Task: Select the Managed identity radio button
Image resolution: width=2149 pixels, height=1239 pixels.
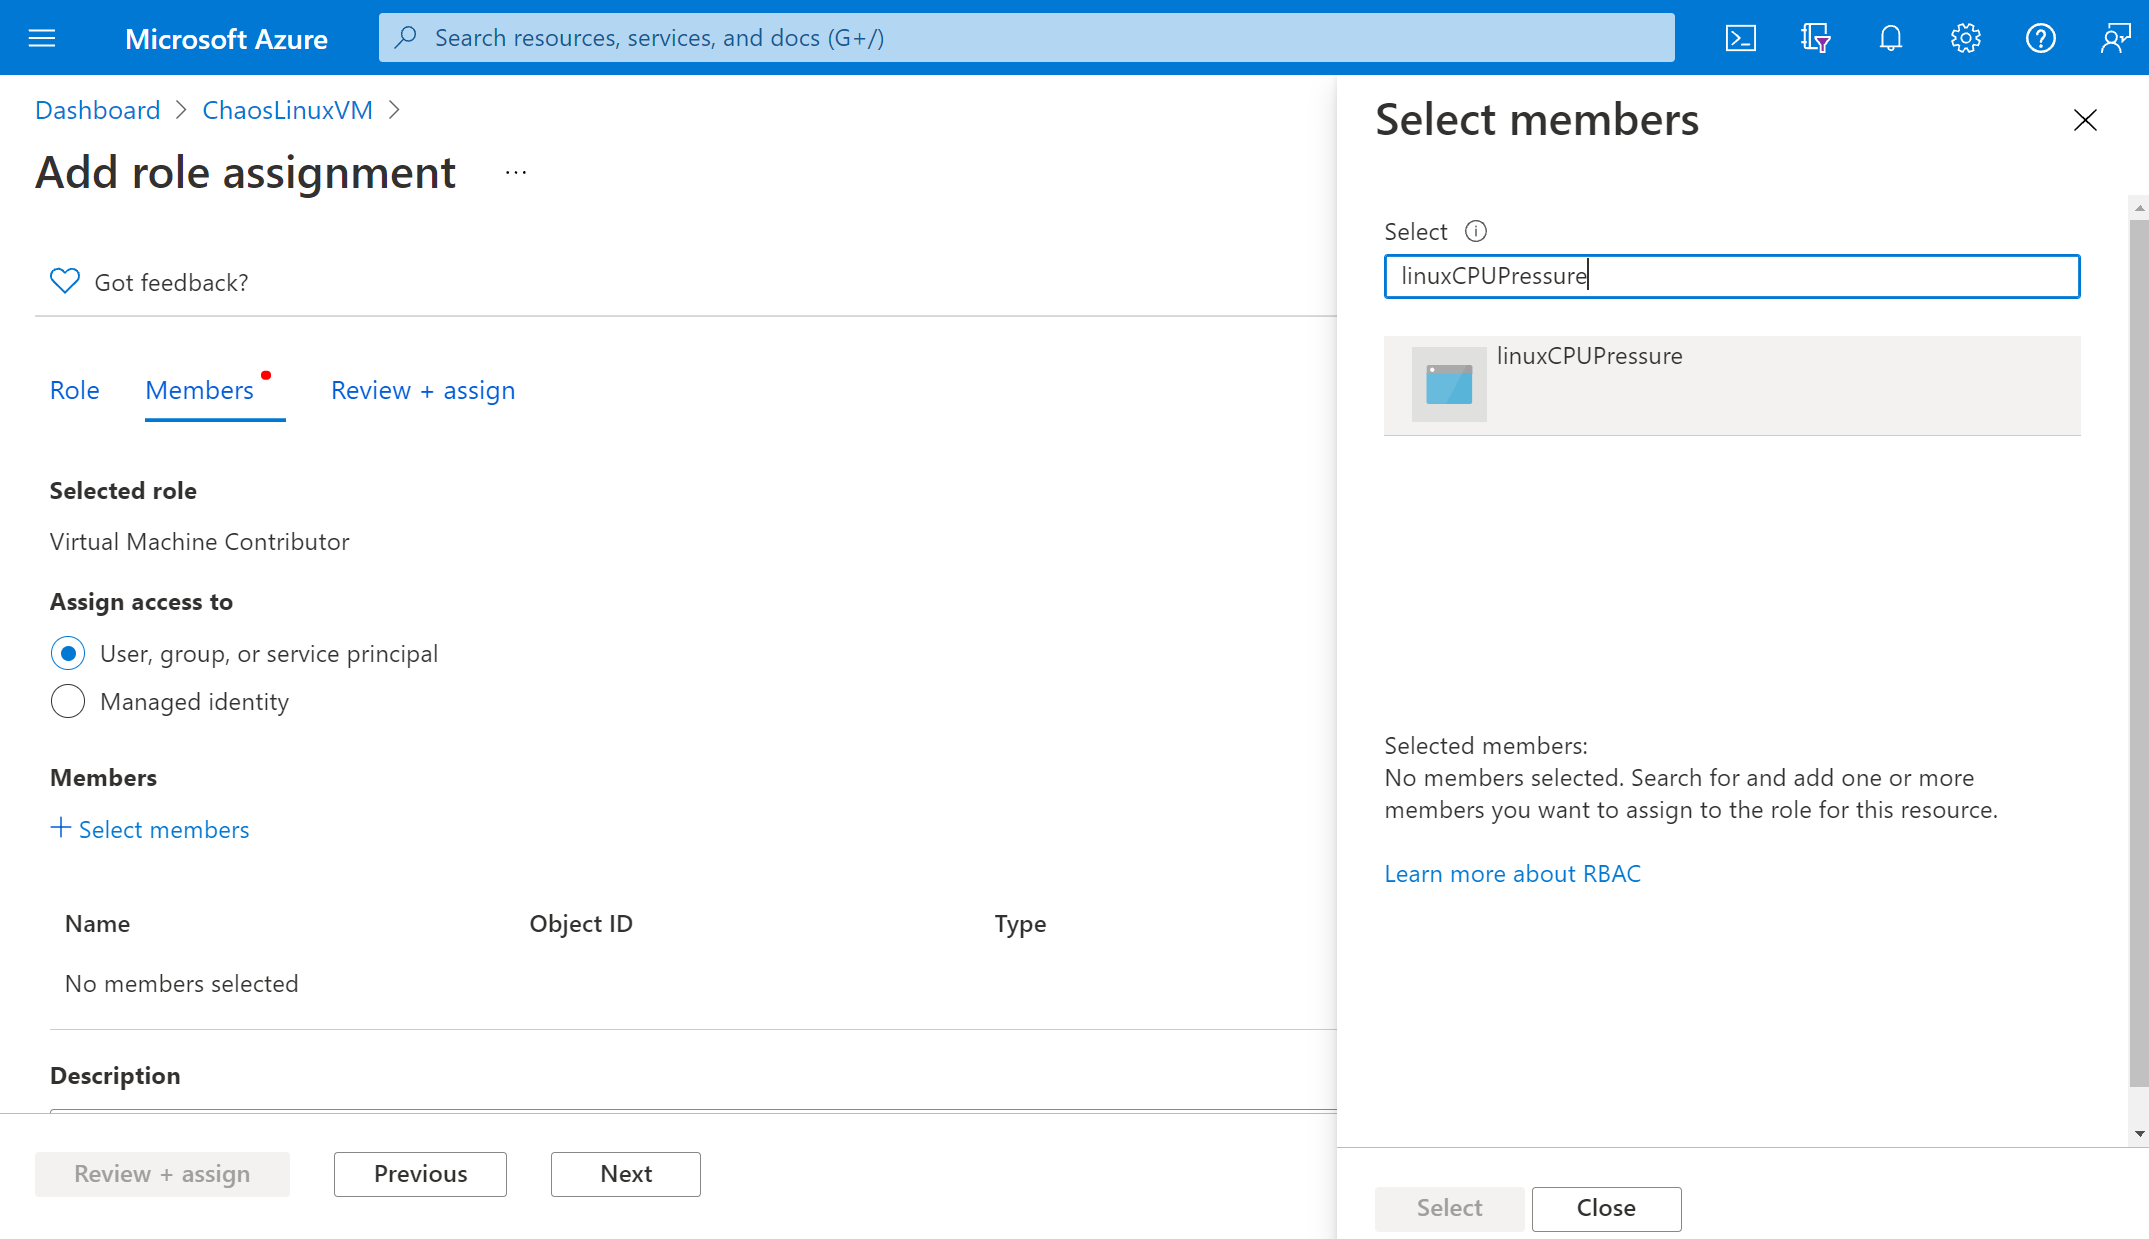Action: coord(68,701)
